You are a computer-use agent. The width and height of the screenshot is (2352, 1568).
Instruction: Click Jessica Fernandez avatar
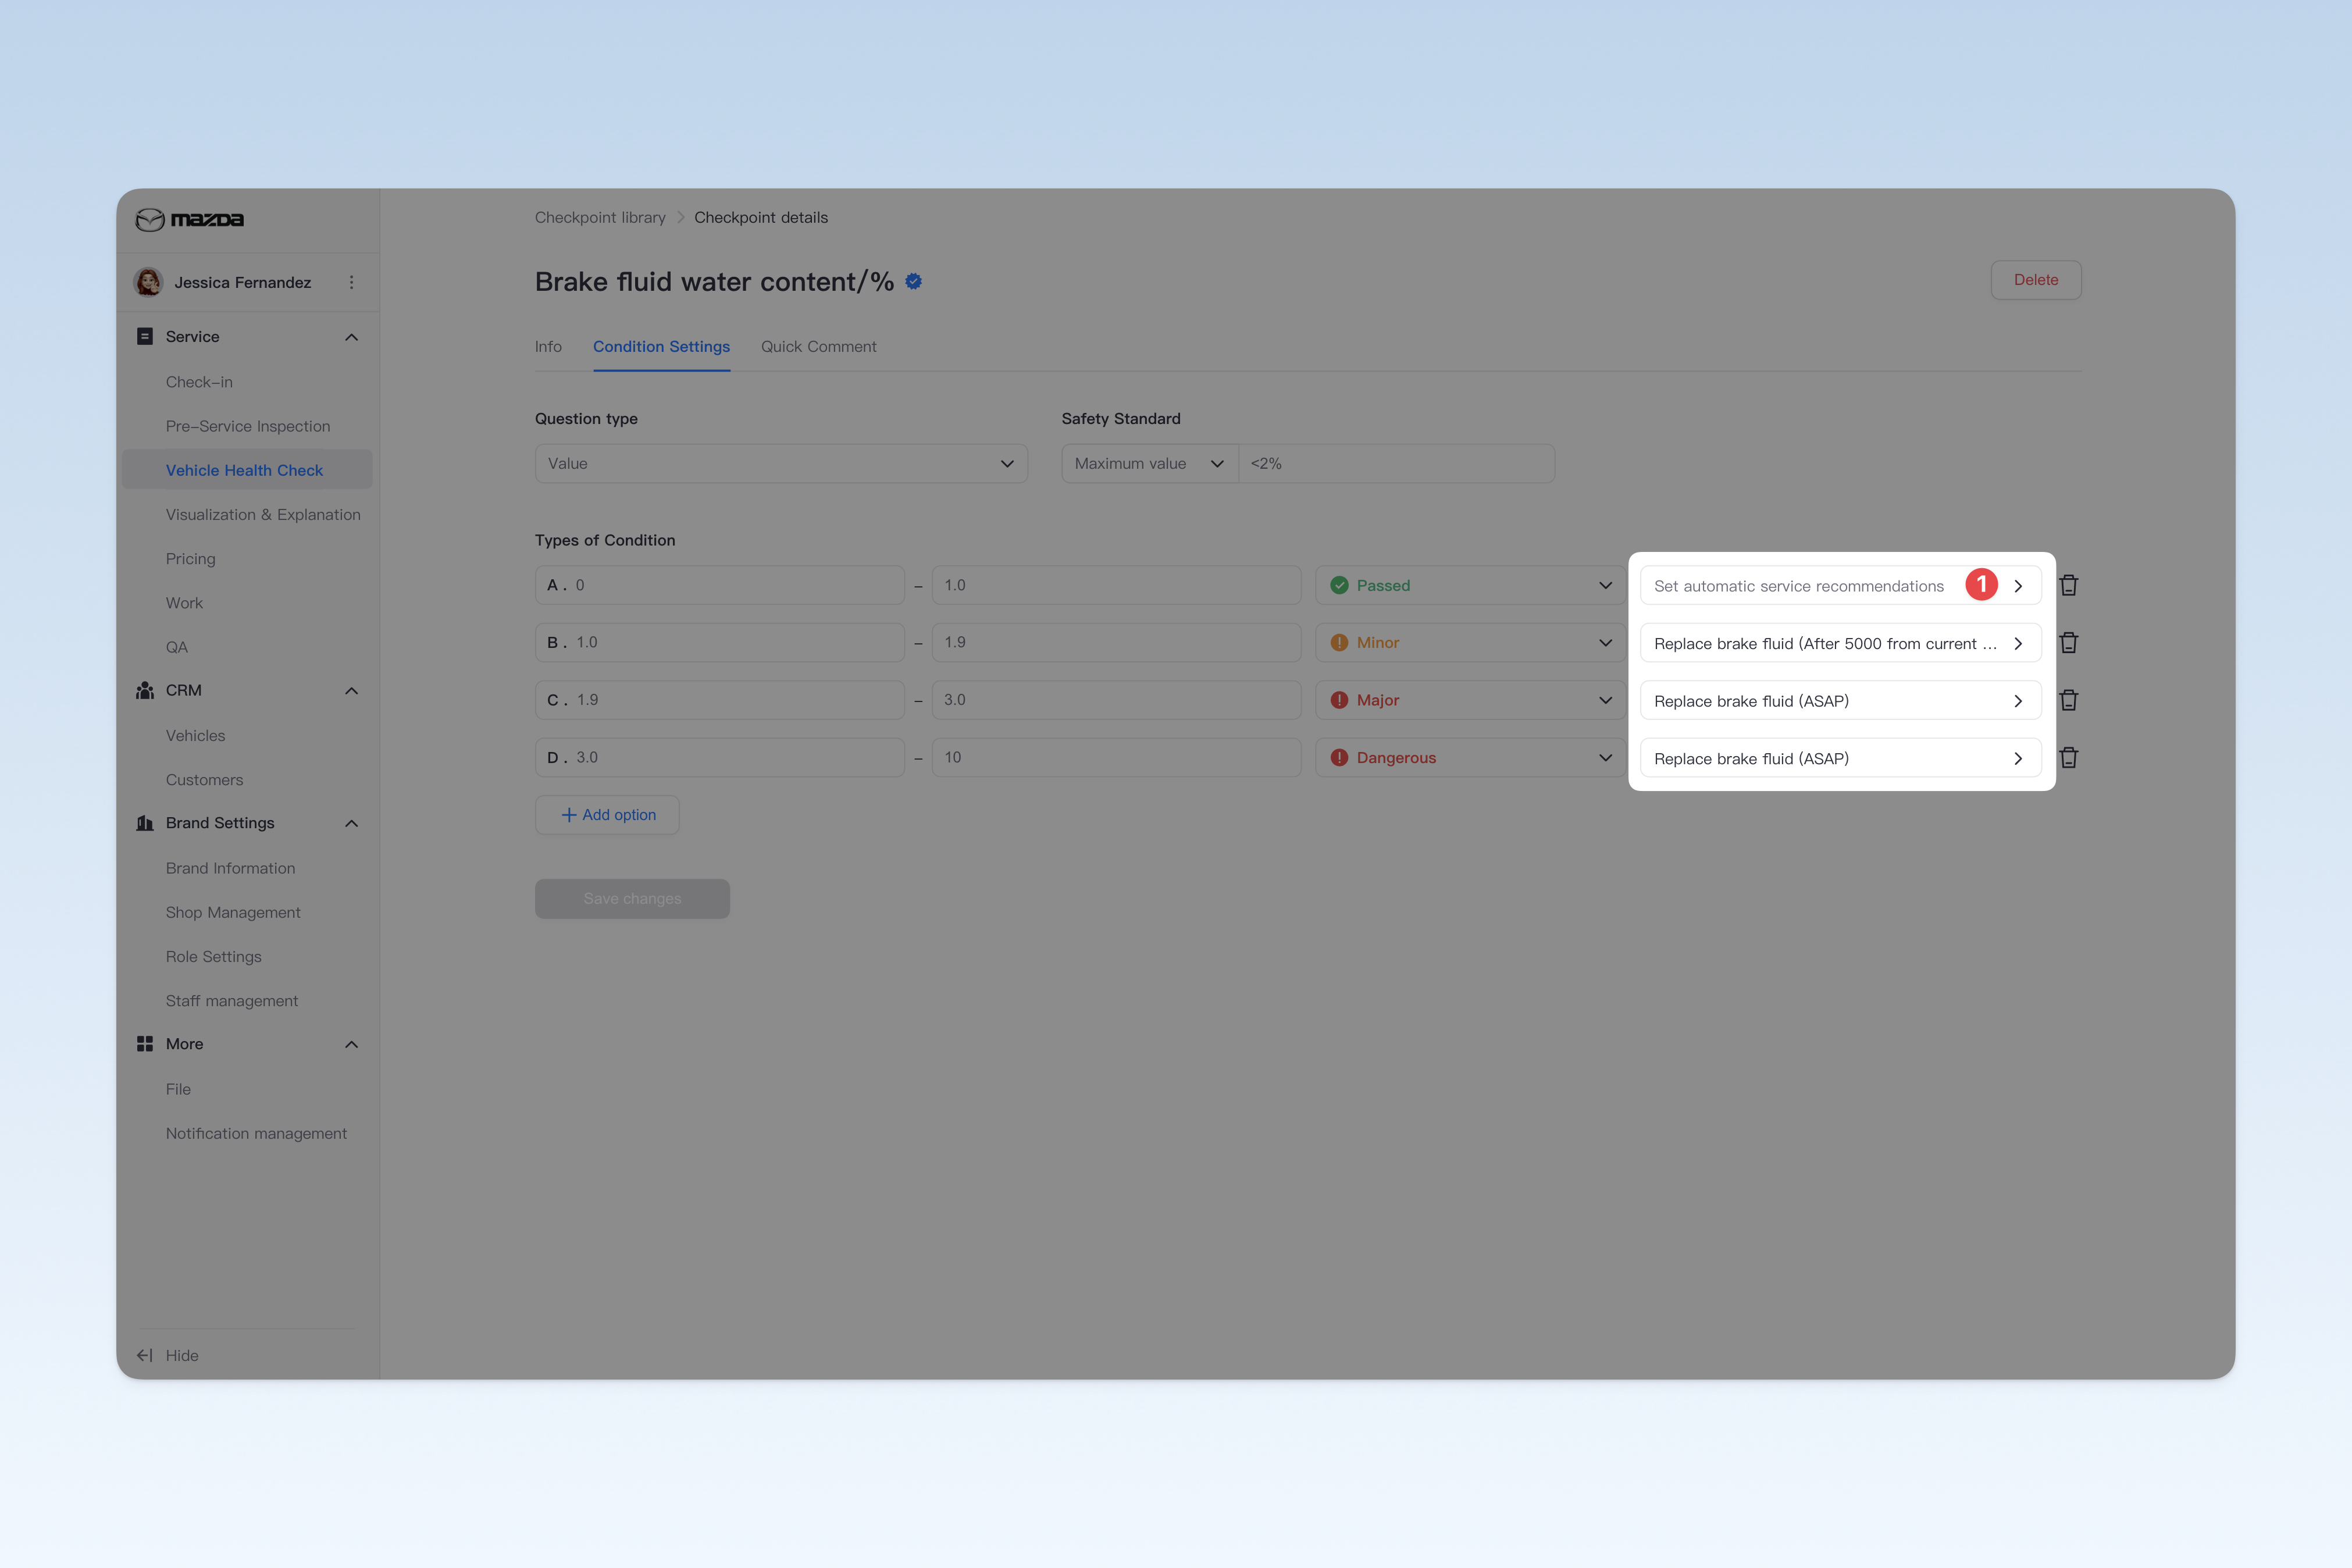click(x=148, y=282)
